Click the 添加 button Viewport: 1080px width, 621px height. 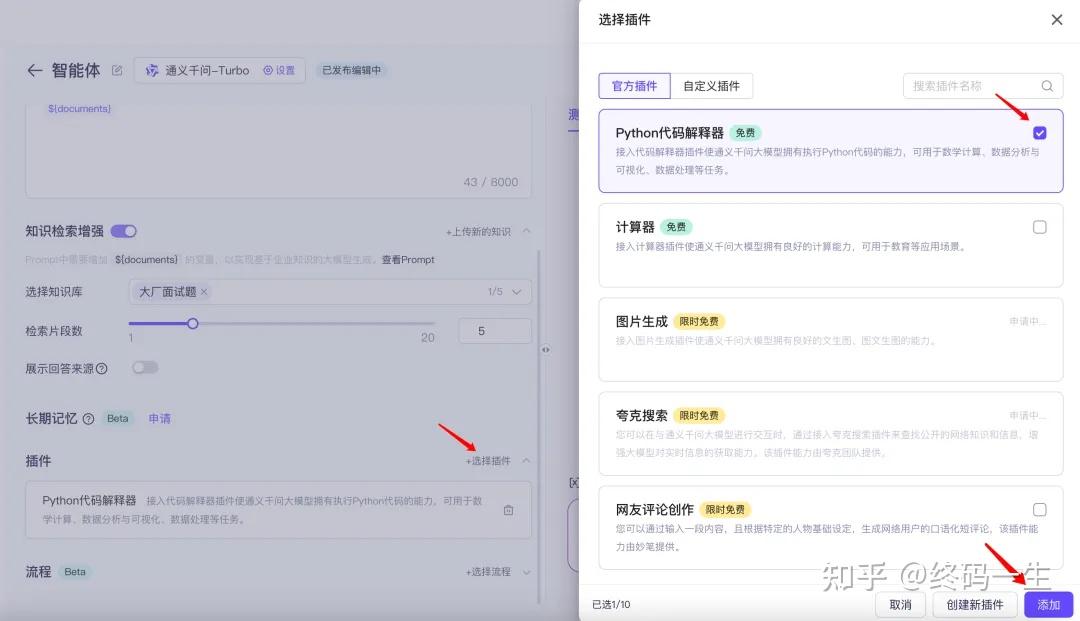pos(1048,605)
